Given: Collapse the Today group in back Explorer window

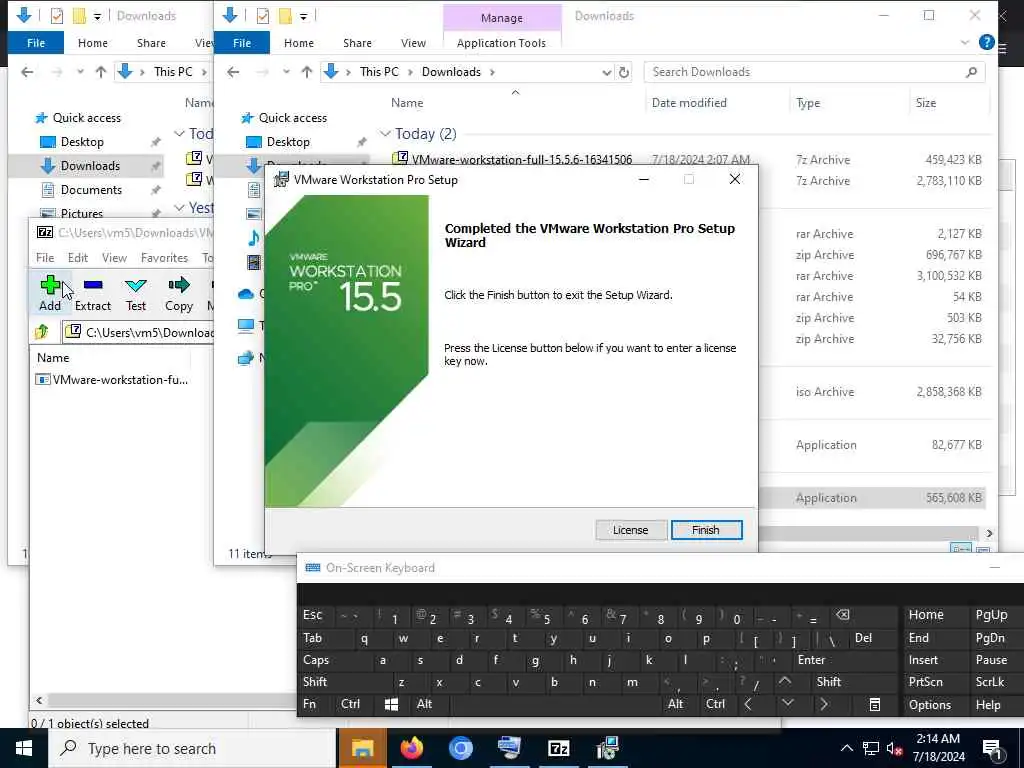Looking at the screenshot, I should click(x=179, y=134).
